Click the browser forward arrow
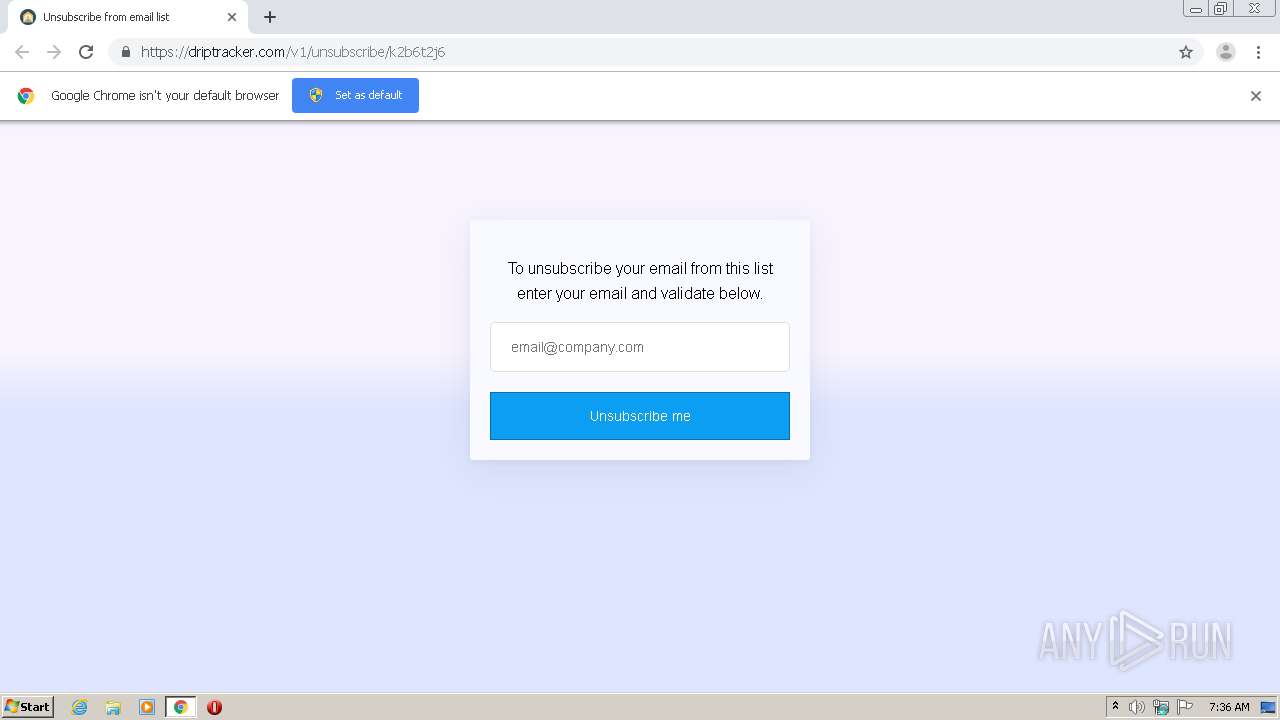 [x=54, y=52]
